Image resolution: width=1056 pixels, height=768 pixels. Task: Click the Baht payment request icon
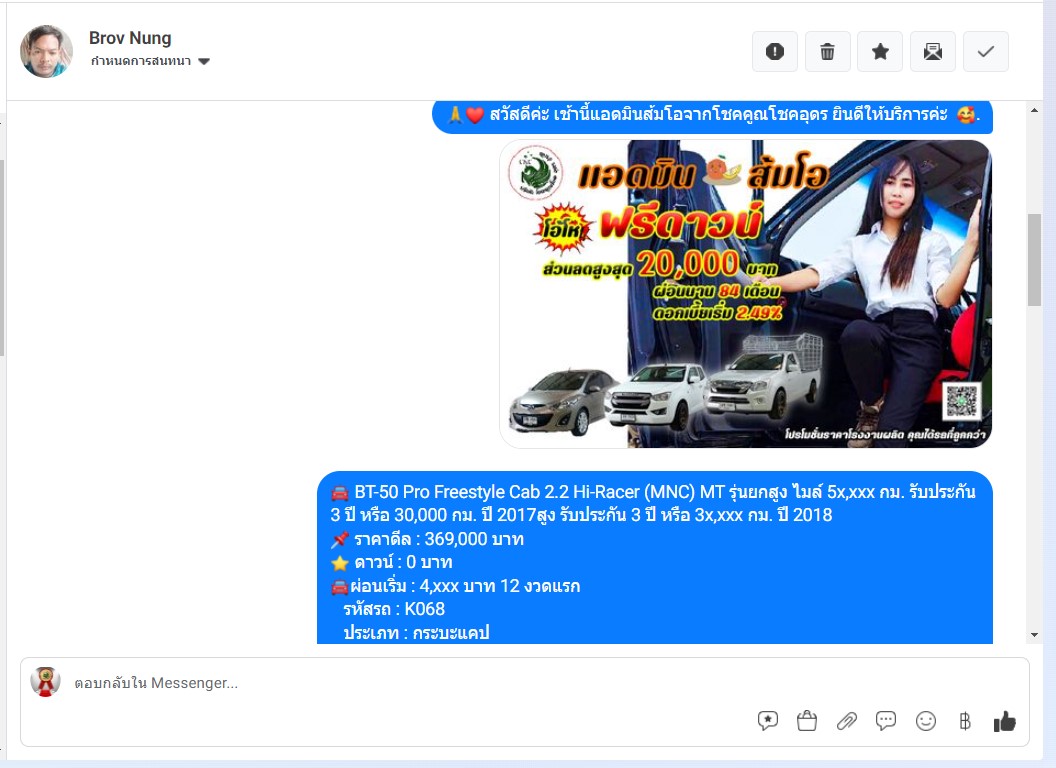pos(965,721)
